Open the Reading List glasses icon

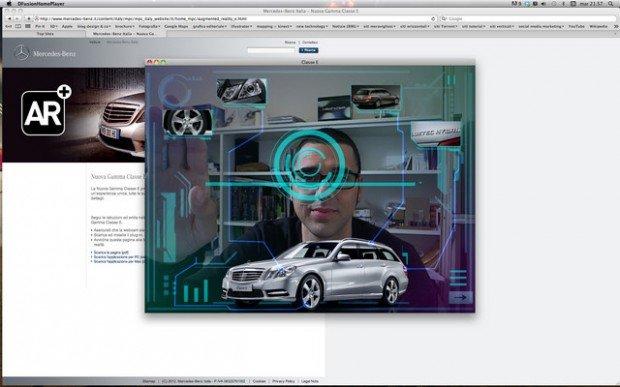pos(8,26)
